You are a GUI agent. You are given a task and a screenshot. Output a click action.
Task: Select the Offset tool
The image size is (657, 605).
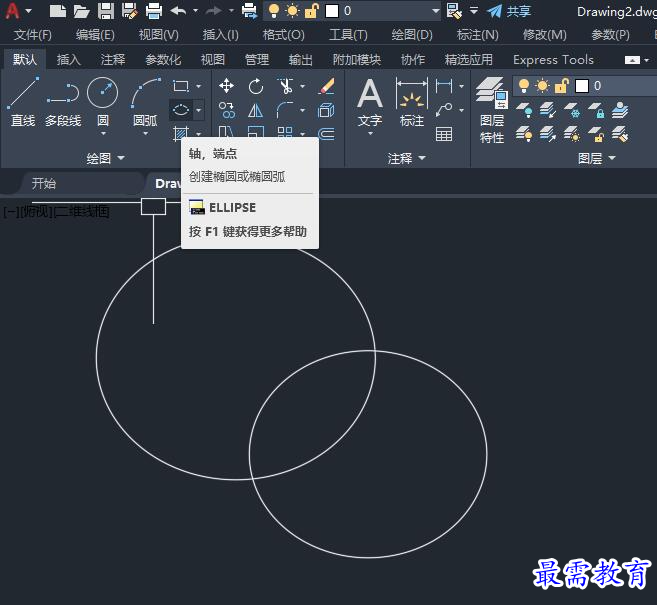[x=326, y=134]
